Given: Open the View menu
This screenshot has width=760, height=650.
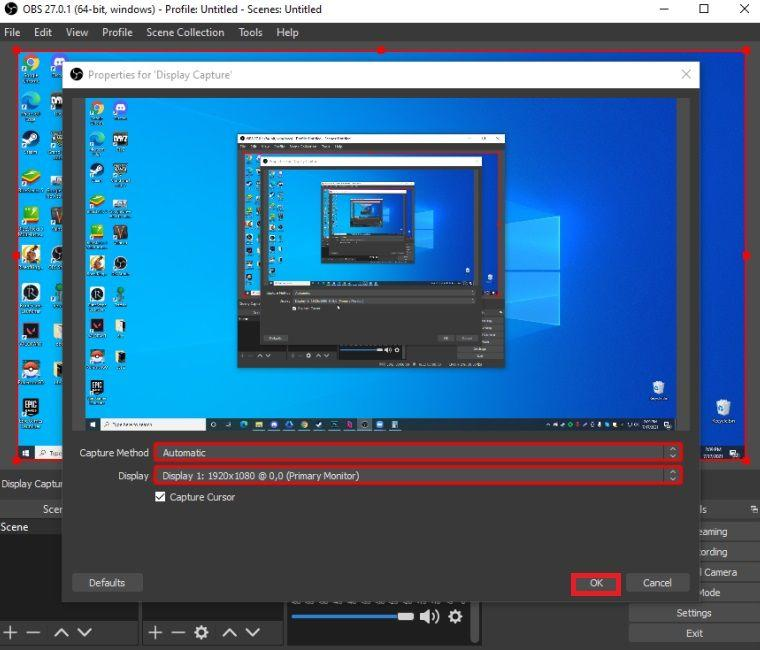Looking at the screenshot, I should click(x=77, y=32).
